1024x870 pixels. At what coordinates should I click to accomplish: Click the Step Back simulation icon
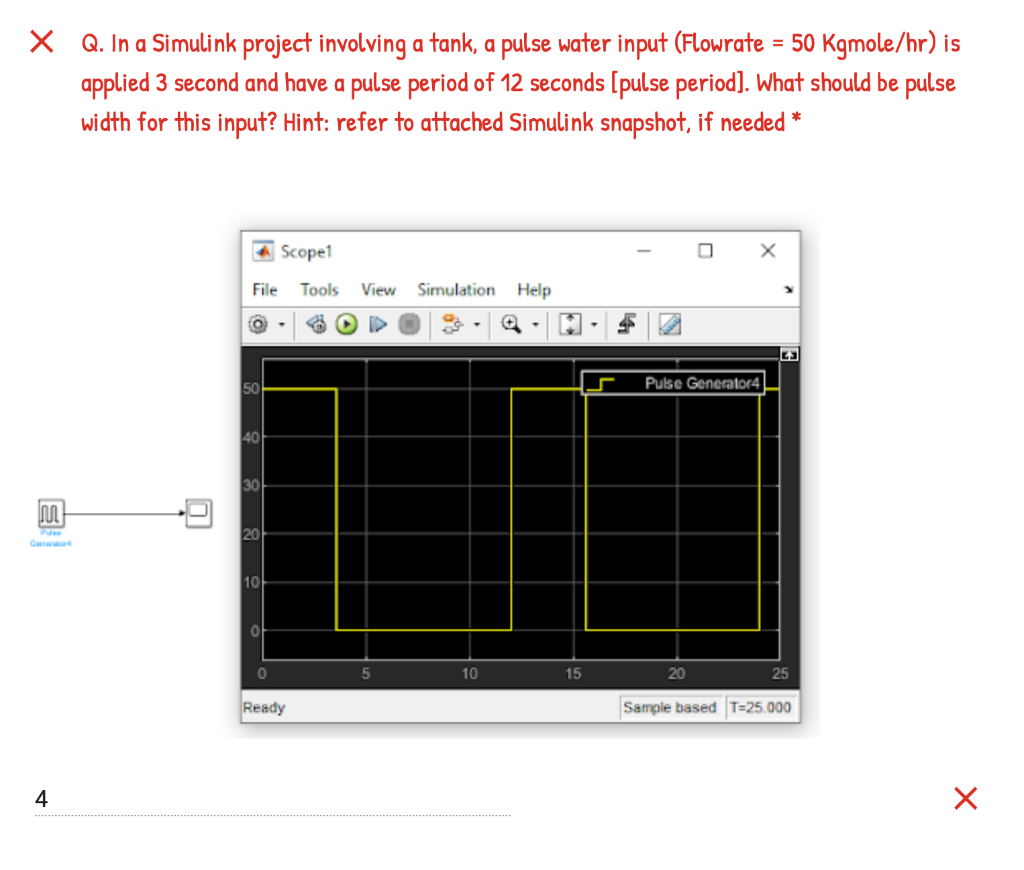coord(317,324)
